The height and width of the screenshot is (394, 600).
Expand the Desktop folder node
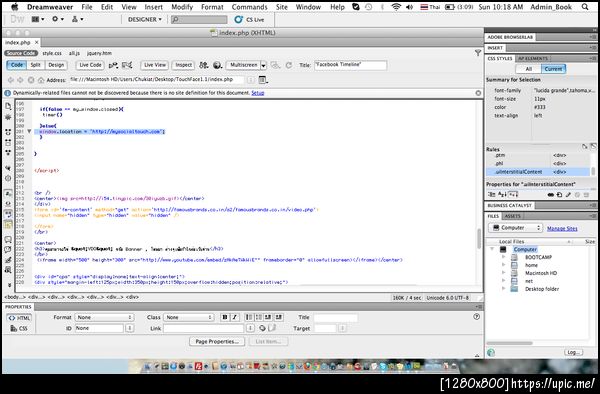point(504,288)
